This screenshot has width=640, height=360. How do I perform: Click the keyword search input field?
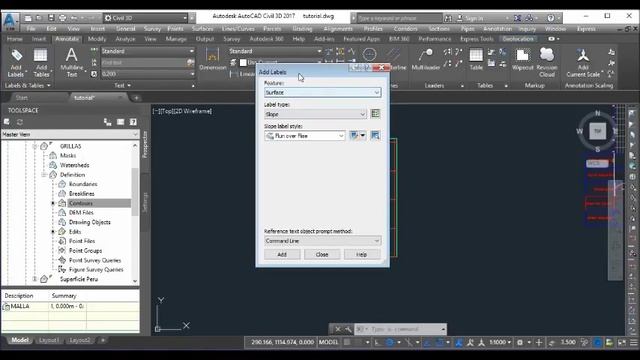pos(399,18)
